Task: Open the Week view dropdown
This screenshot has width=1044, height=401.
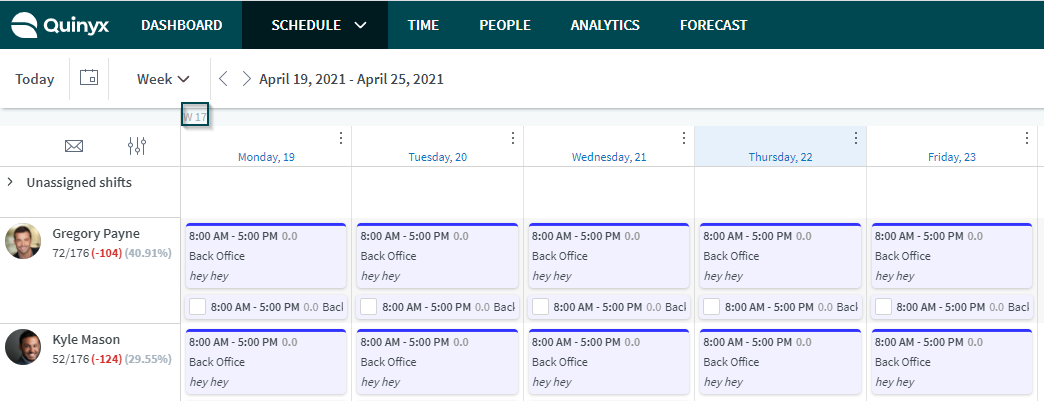Action: pyautogui.click(x=163, y=79)
